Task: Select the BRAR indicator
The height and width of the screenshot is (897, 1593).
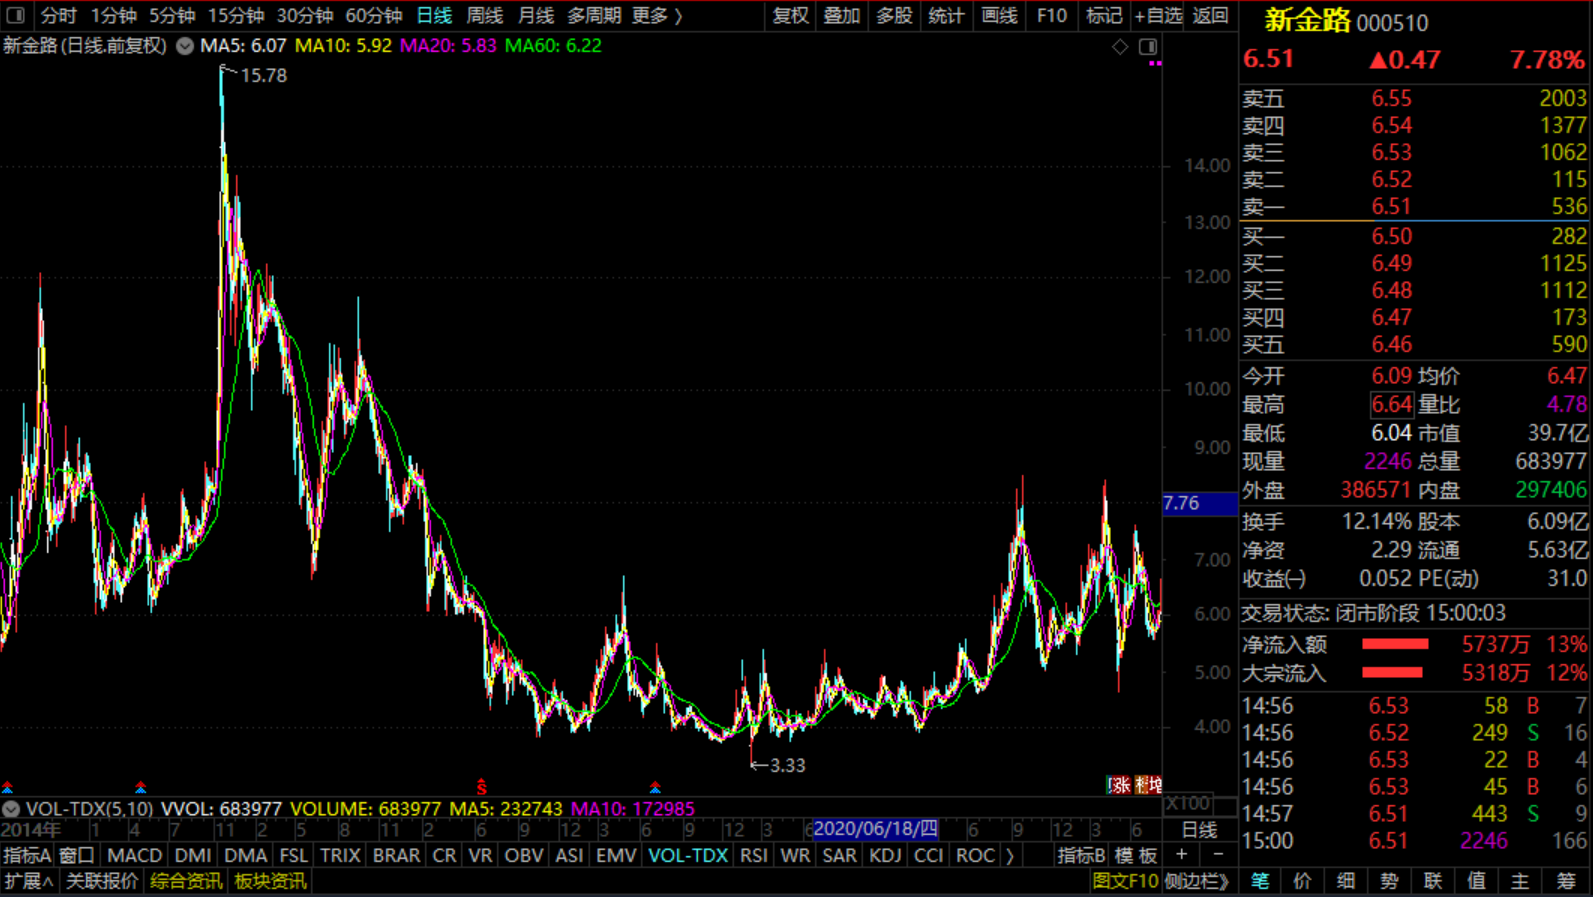Action: point(396,855)
